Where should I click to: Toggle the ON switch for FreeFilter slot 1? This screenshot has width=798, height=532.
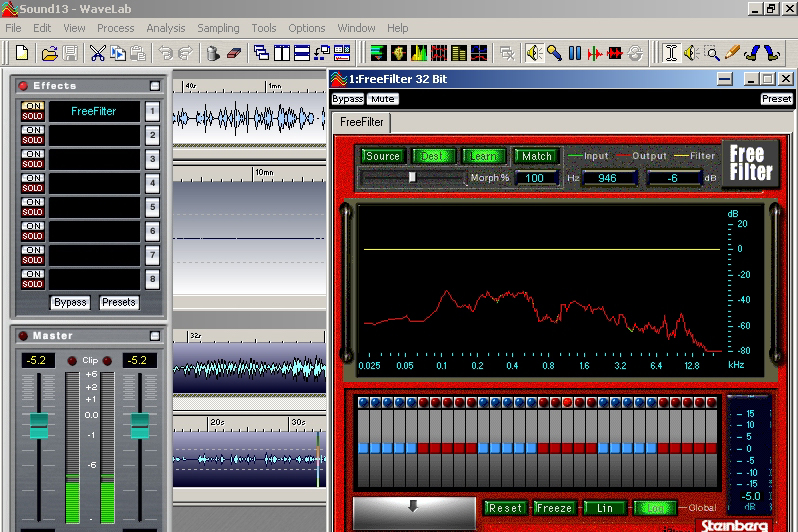click(33, 106)
